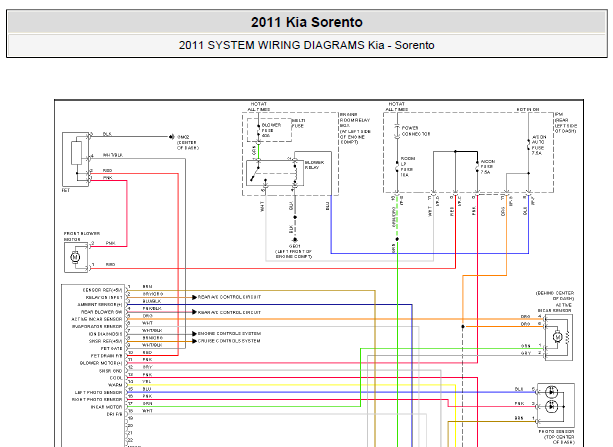Click the 'LEFT PHOTO SENSOR' pin label
The height and width of the screenshot is (447, 613).
[x=99, y=393]
